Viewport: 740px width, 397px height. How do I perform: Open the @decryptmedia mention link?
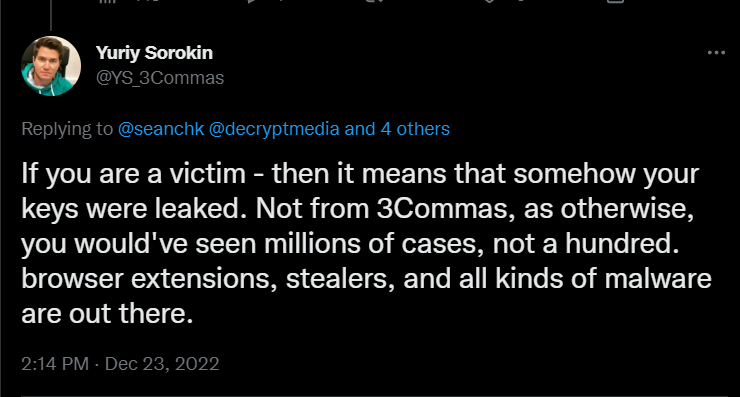click(x=274, y=129)
